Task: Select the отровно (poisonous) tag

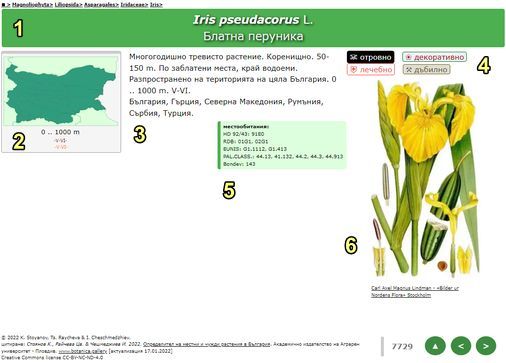Action: click(x=370, y=57)
